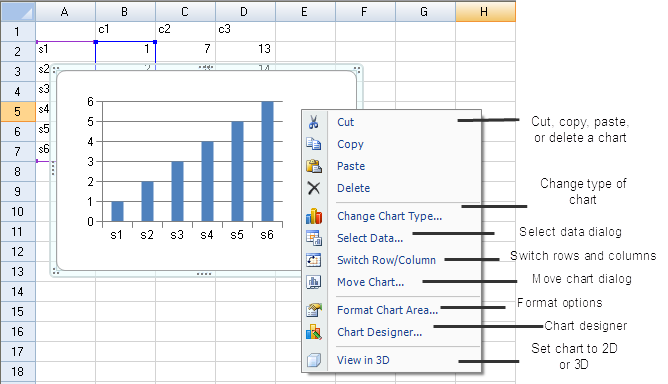Click cell containing c3
Image resolution: width=668 pixels, height=384 pixels.
click(x=245, y=32)
